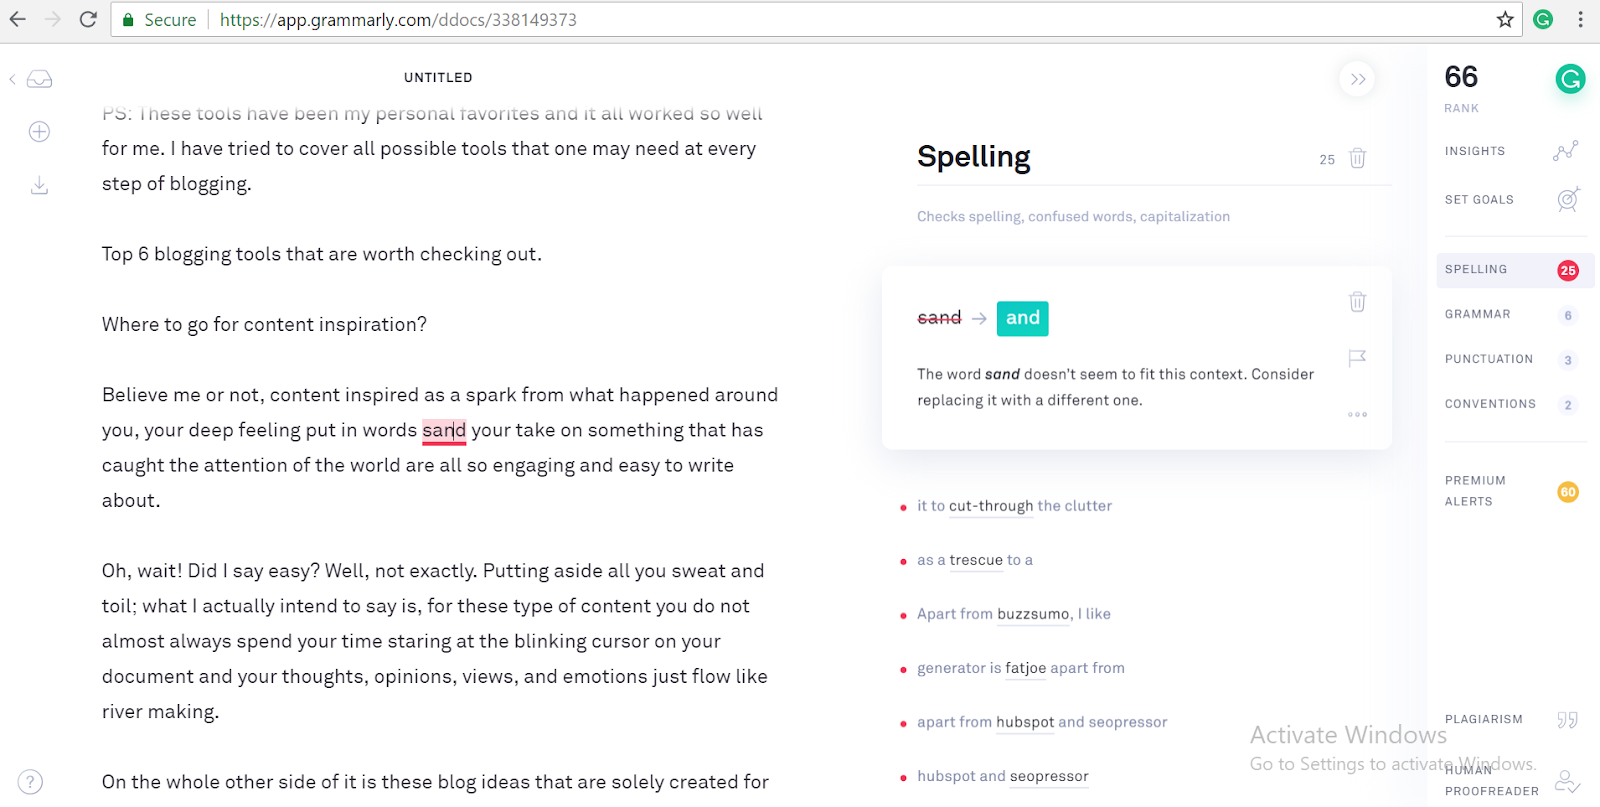Image resolution: width=1600 pixels, height=807 pixels.
Task: Collapse the assistant panel with double chevron
Action: (1357, 79)
